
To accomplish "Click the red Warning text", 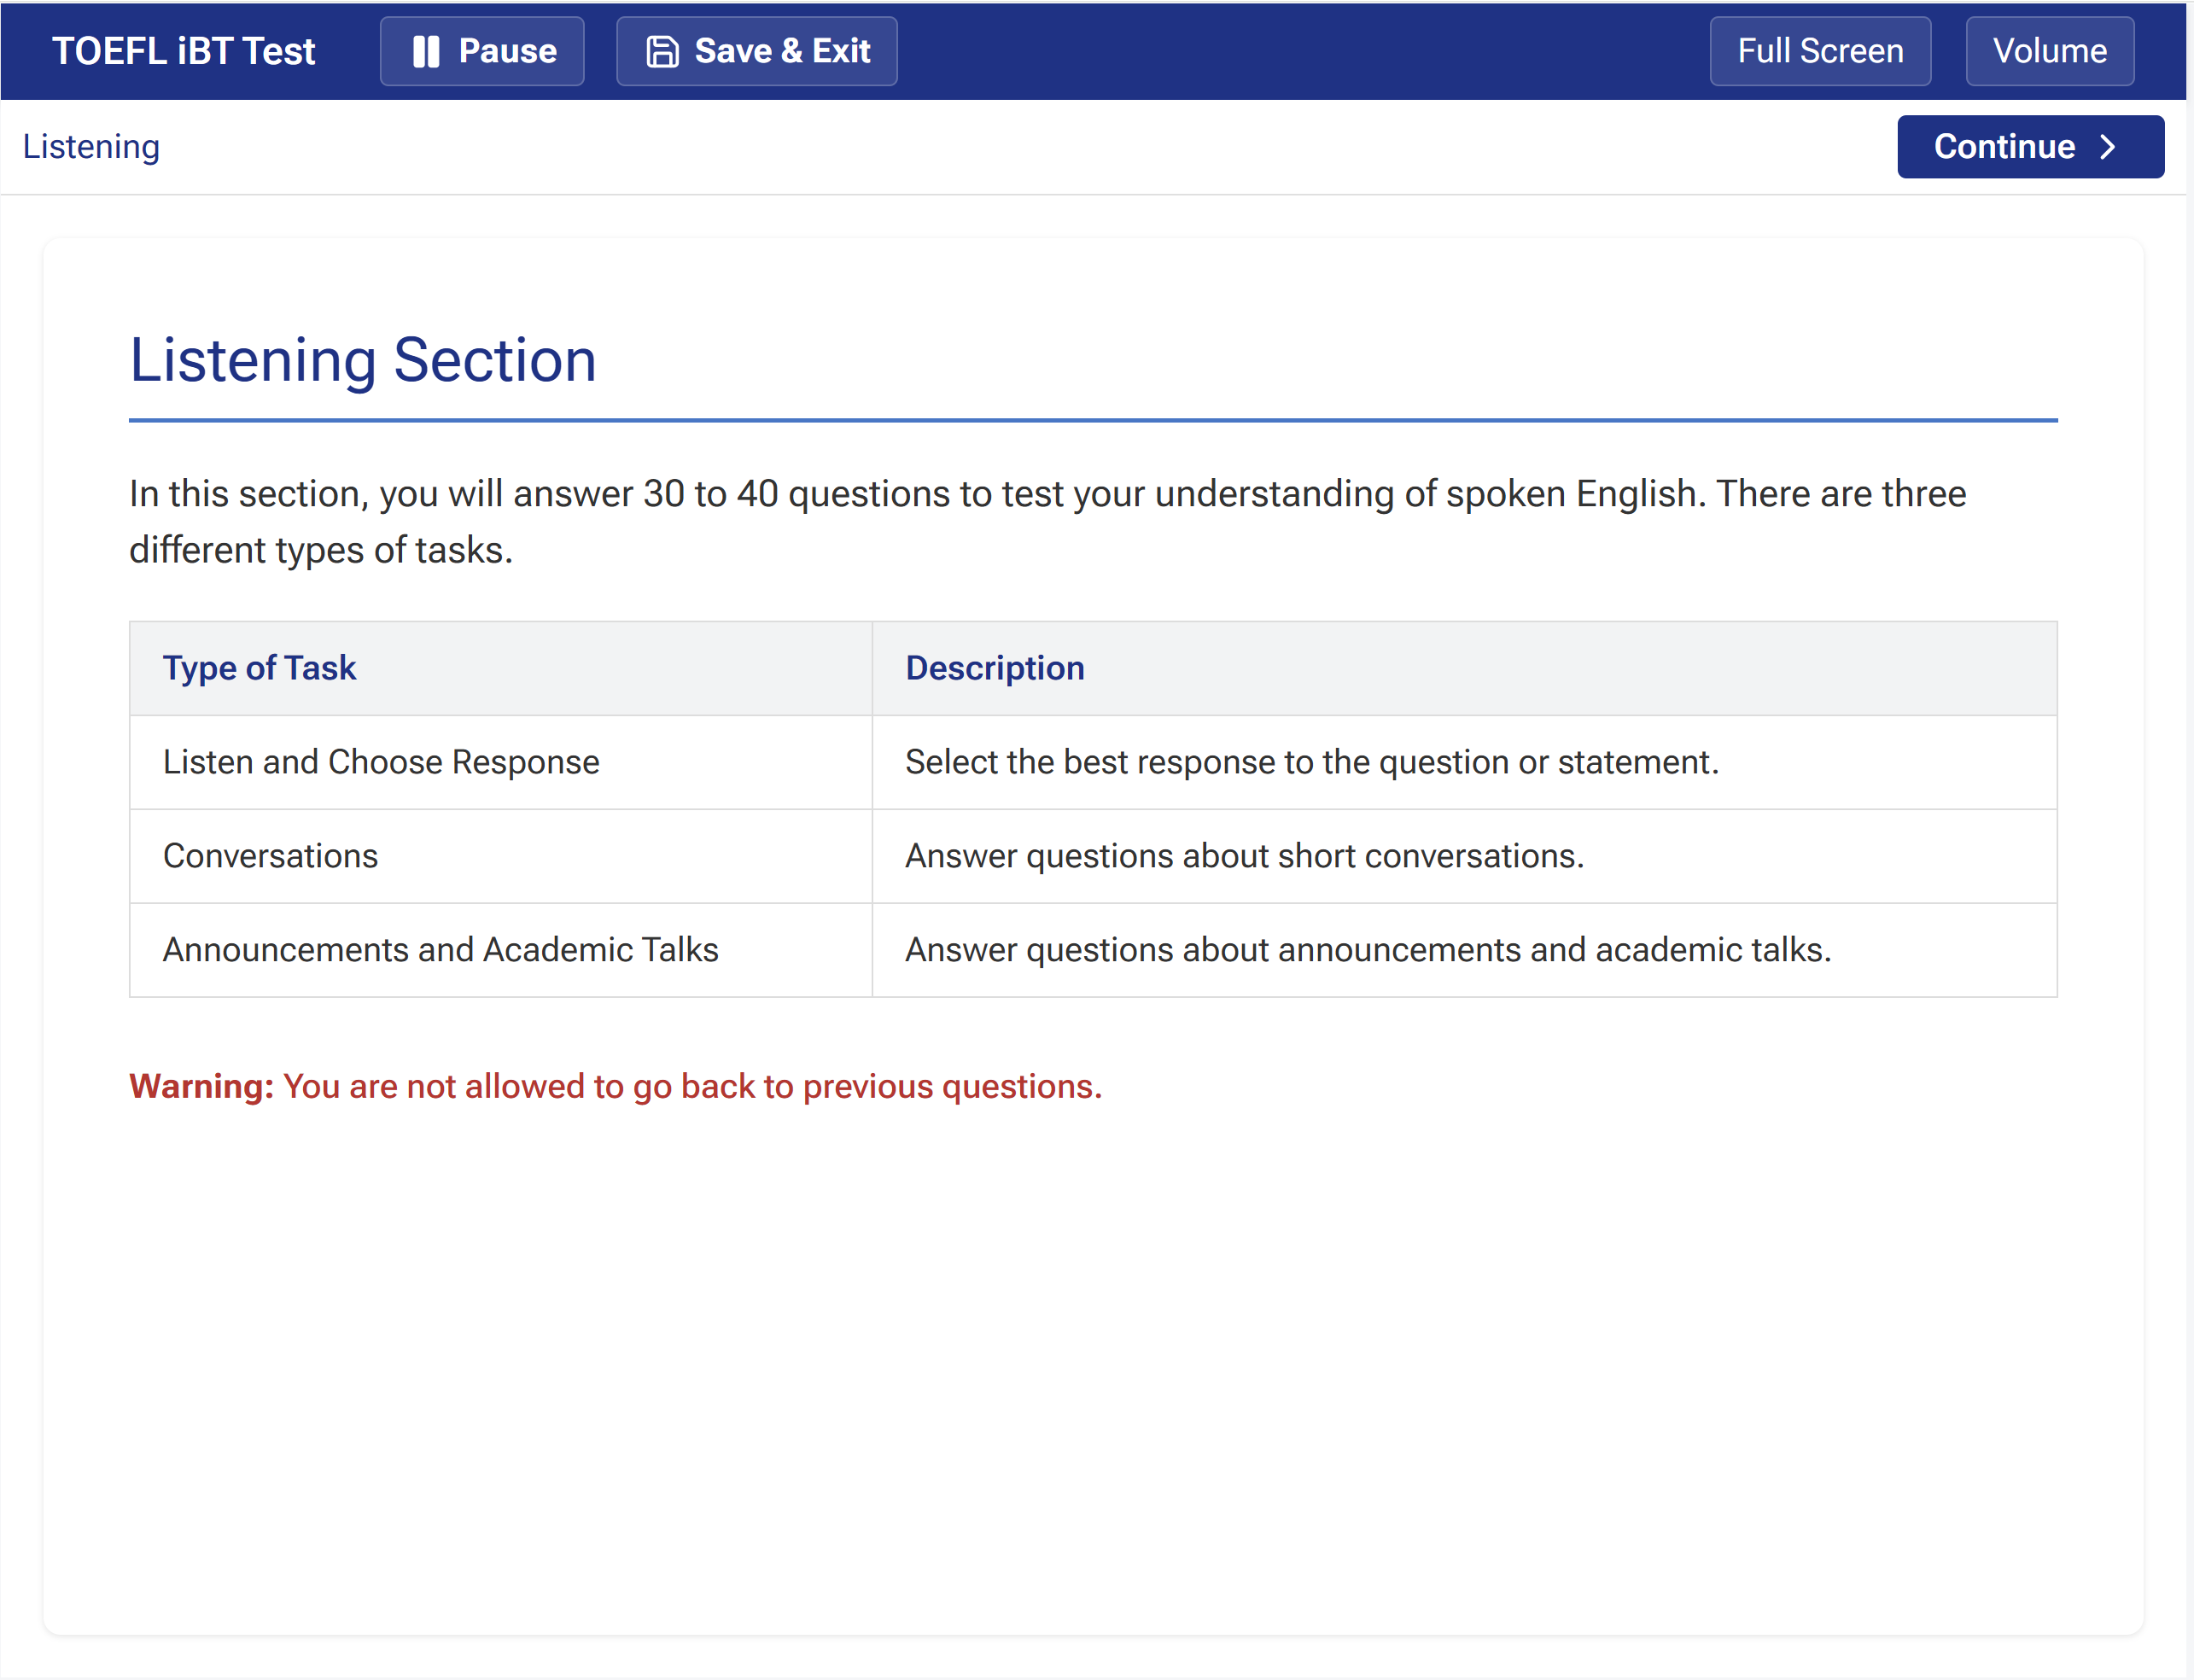I will (x=615, y=1086).
